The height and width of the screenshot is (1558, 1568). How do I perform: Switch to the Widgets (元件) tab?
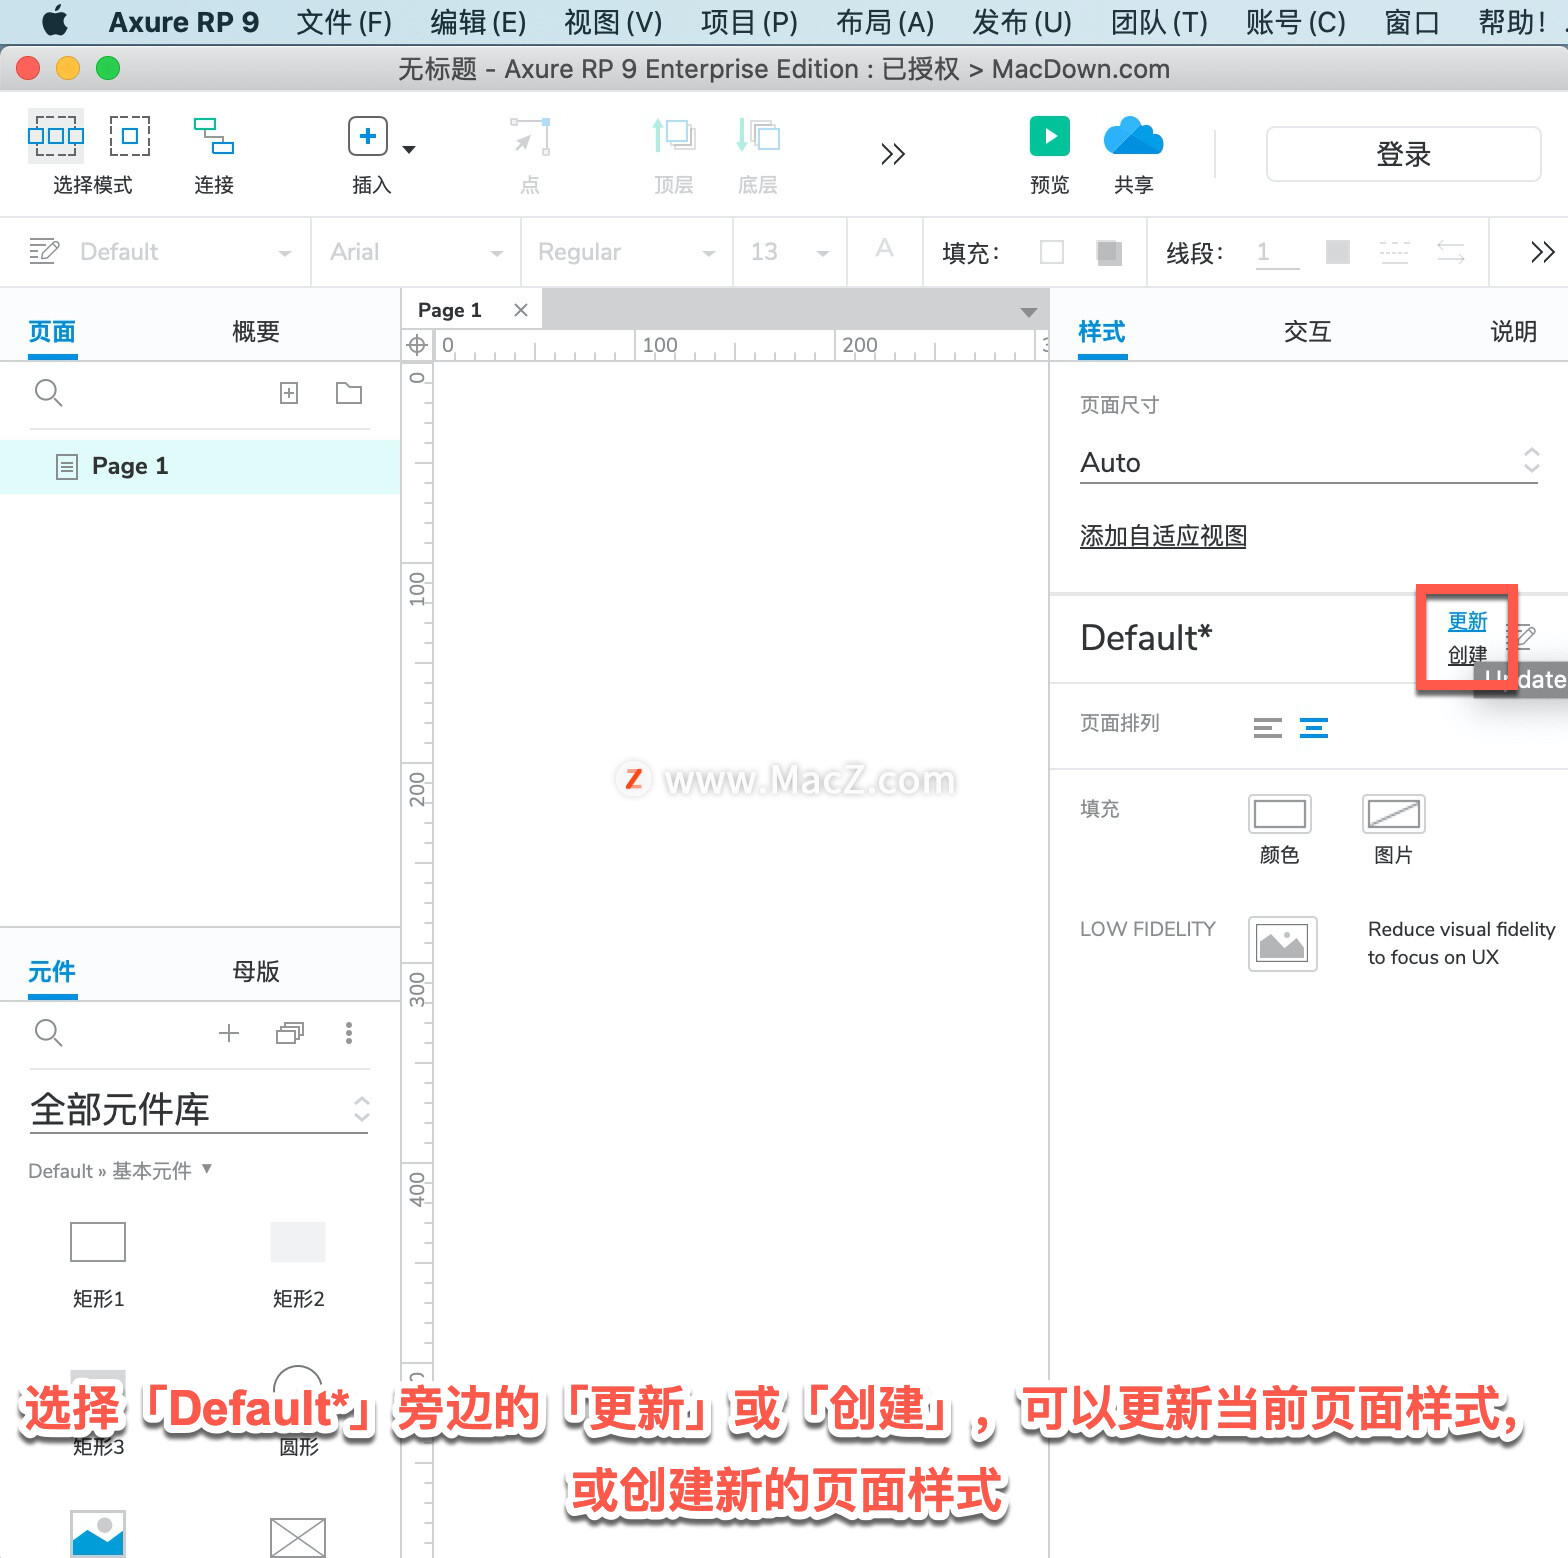[x=52, y=971]
